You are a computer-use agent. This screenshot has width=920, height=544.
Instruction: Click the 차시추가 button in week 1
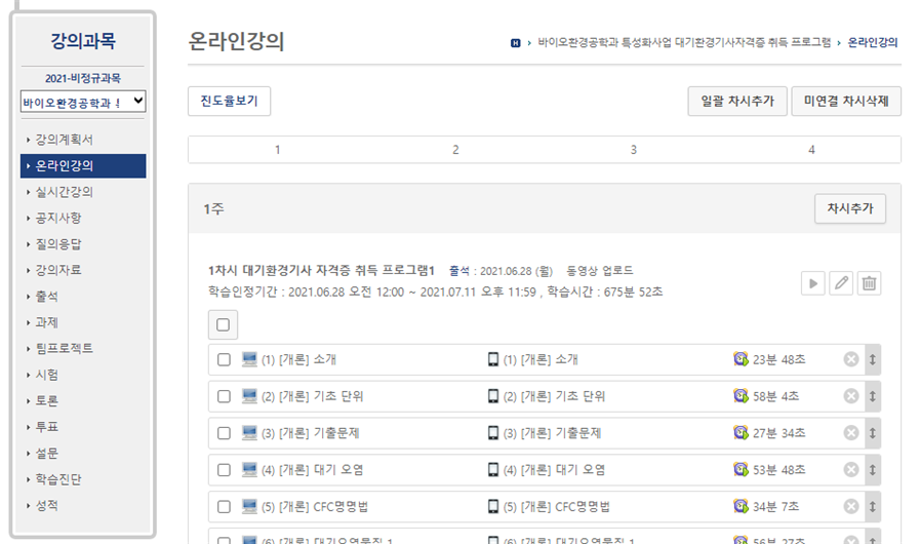(x=849, y=208)
